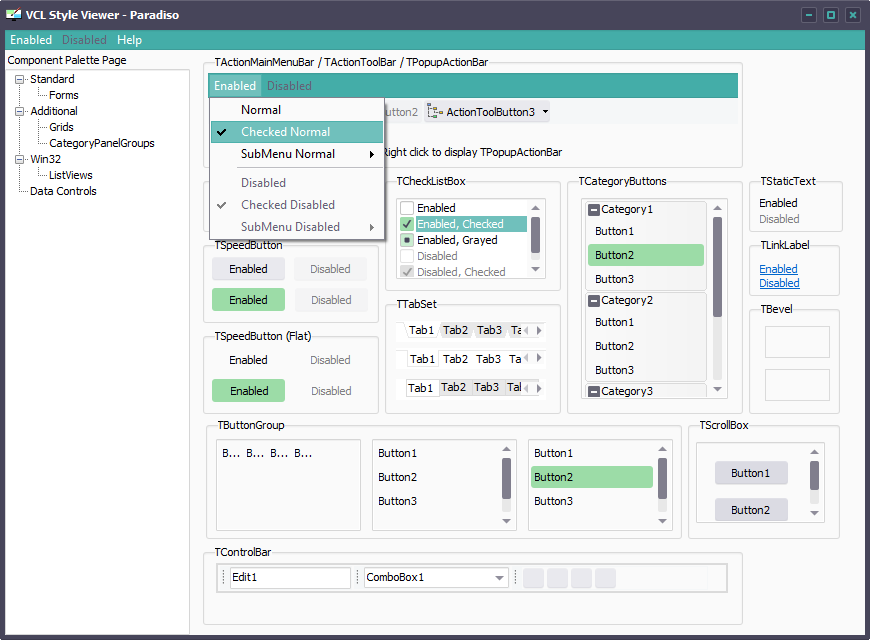Click the checkmark icon beside Checked Normal

(221, 132)
